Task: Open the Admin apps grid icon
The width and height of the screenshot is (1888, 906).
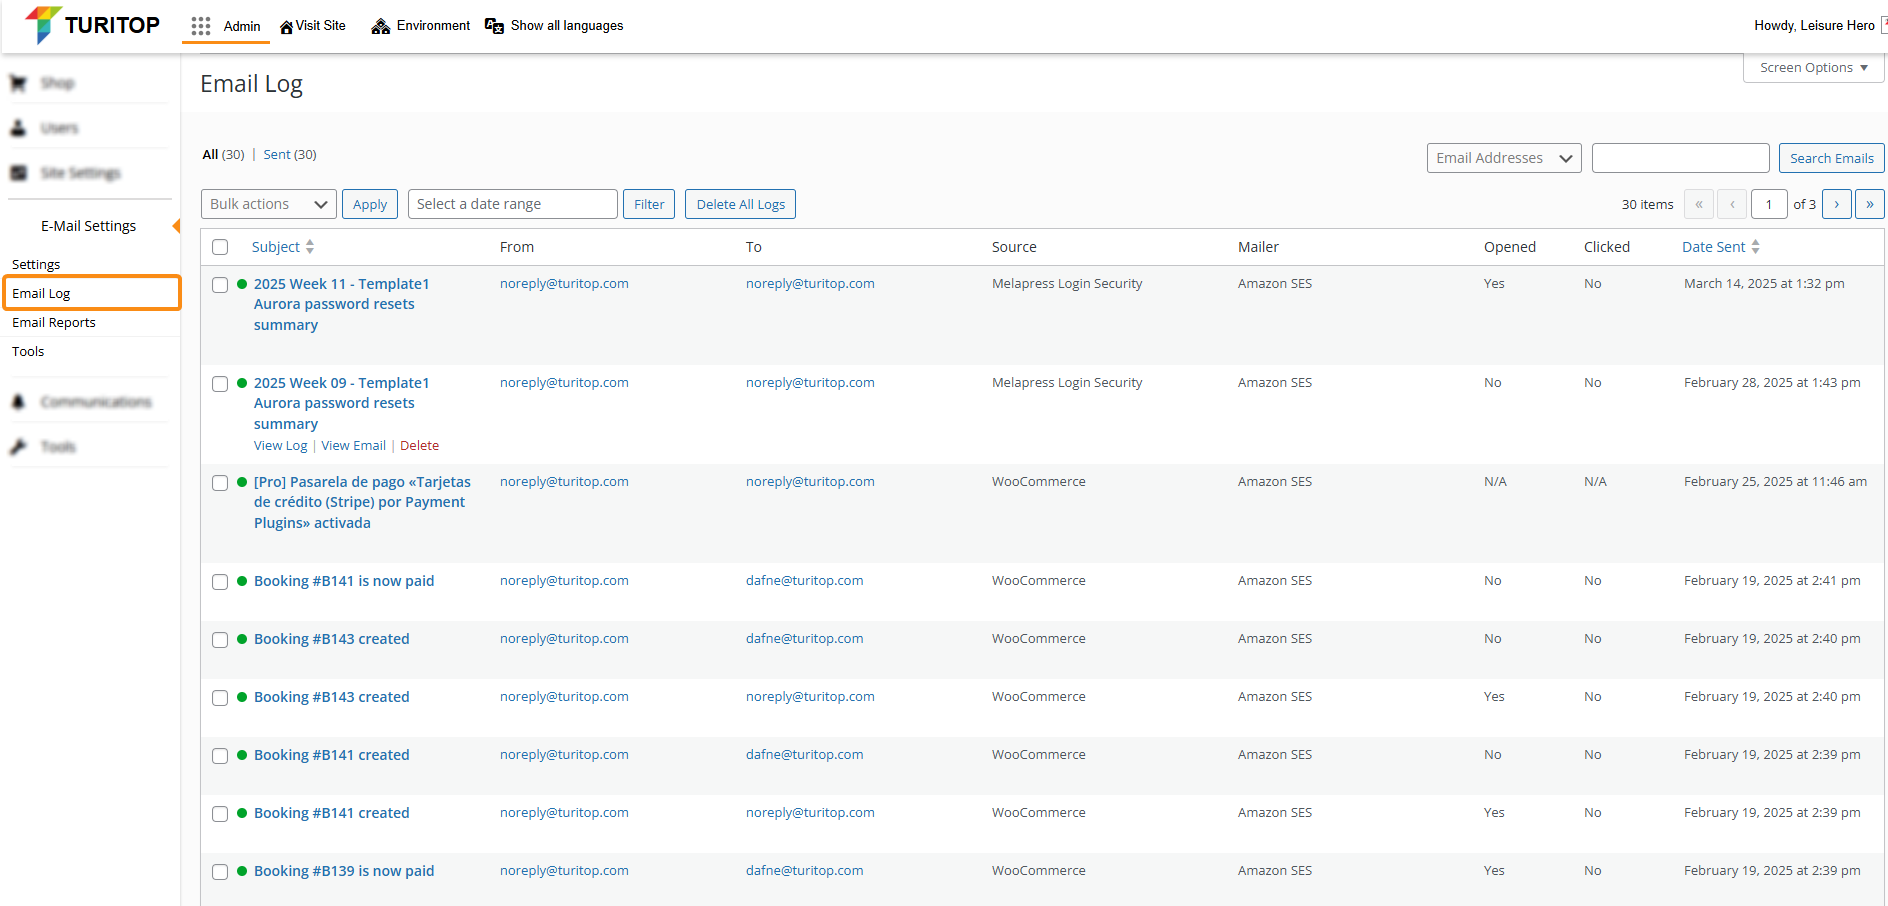Action: point(201,26)
